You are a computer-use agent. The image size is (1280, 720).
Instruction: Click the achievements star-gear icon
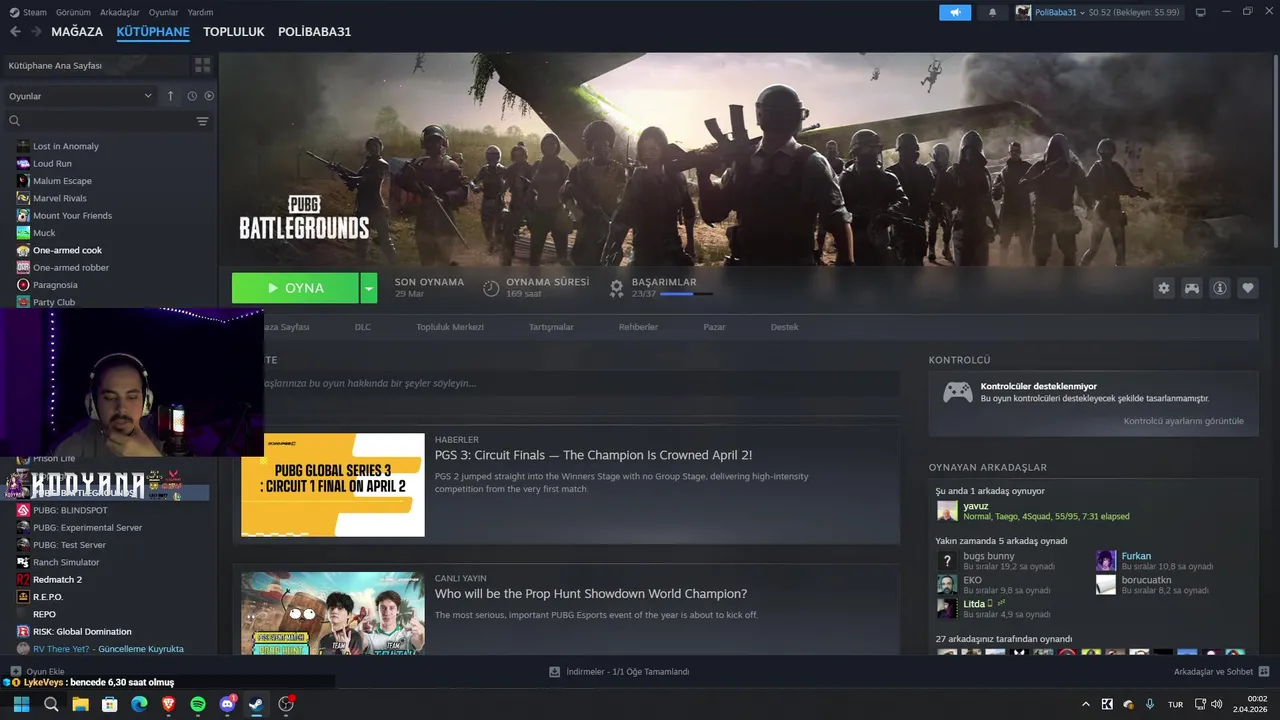point(617,288)
